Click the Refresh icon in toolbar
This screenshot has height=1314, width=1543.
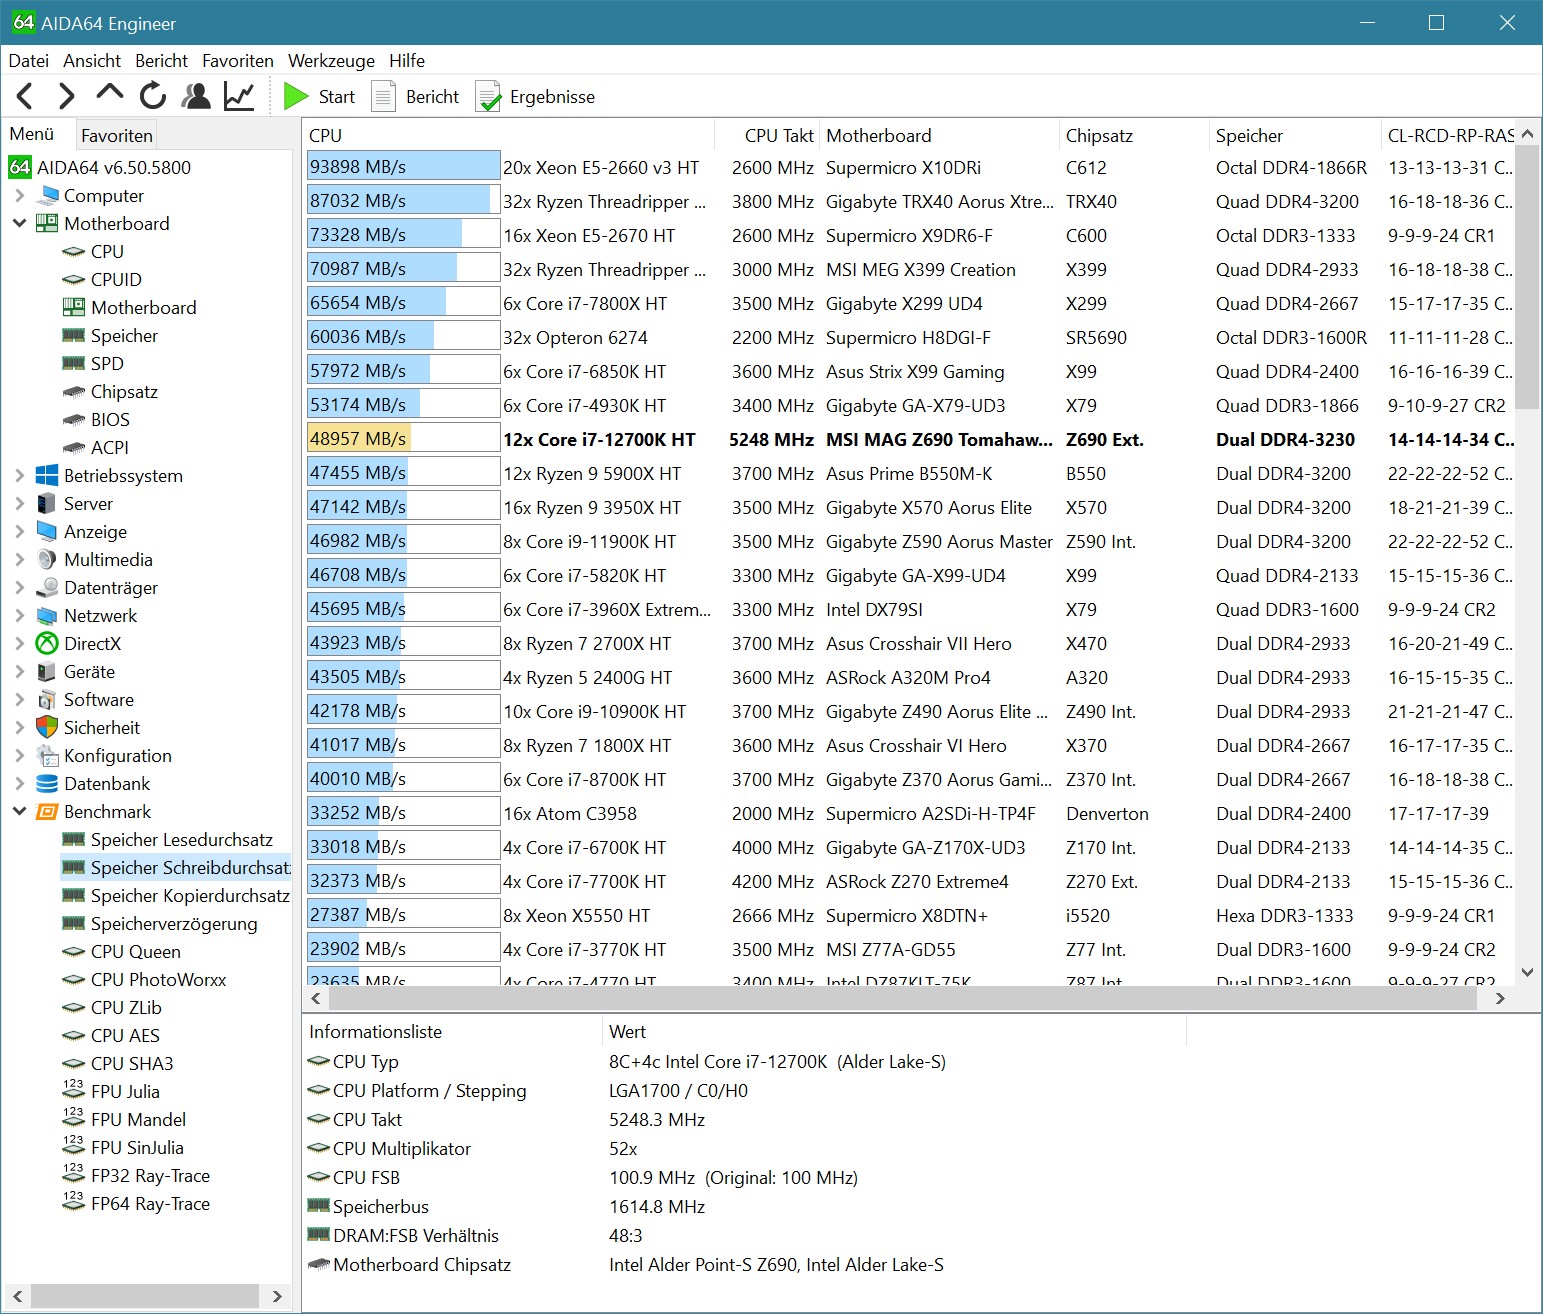pyautogui.click(x=152, y=96)
